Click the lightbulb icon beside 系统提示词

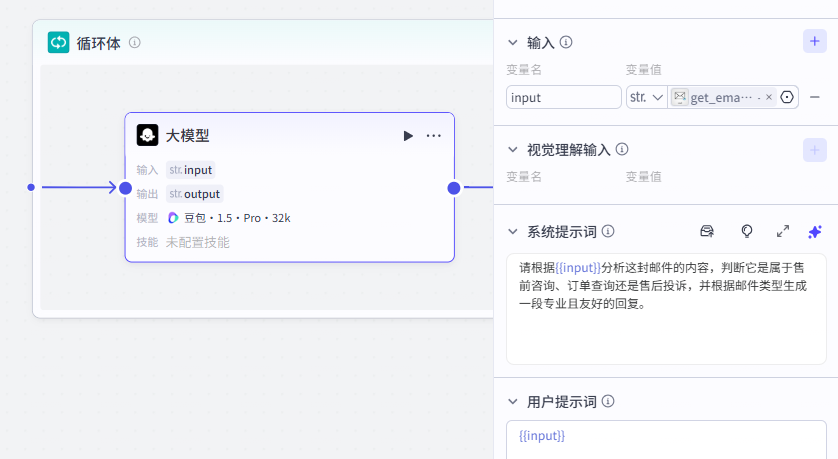pyautogui.click(x=746, y=232)
